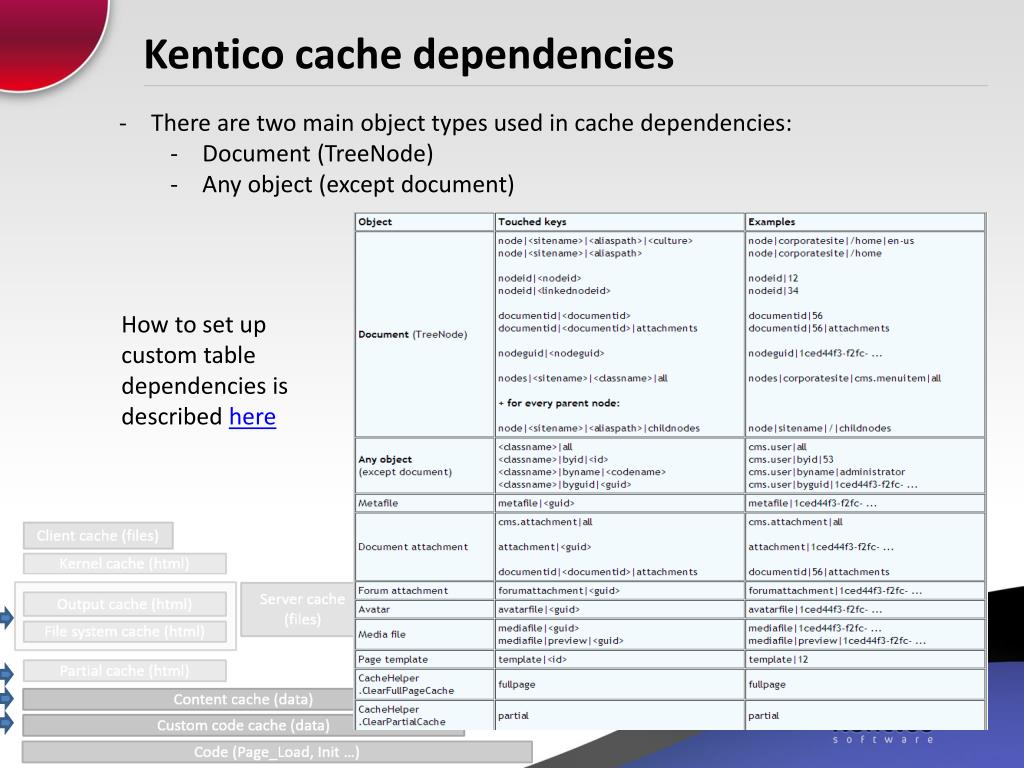Click the 'cms.user|all' example
The image size is (1024, 768).
click(777, 447)
